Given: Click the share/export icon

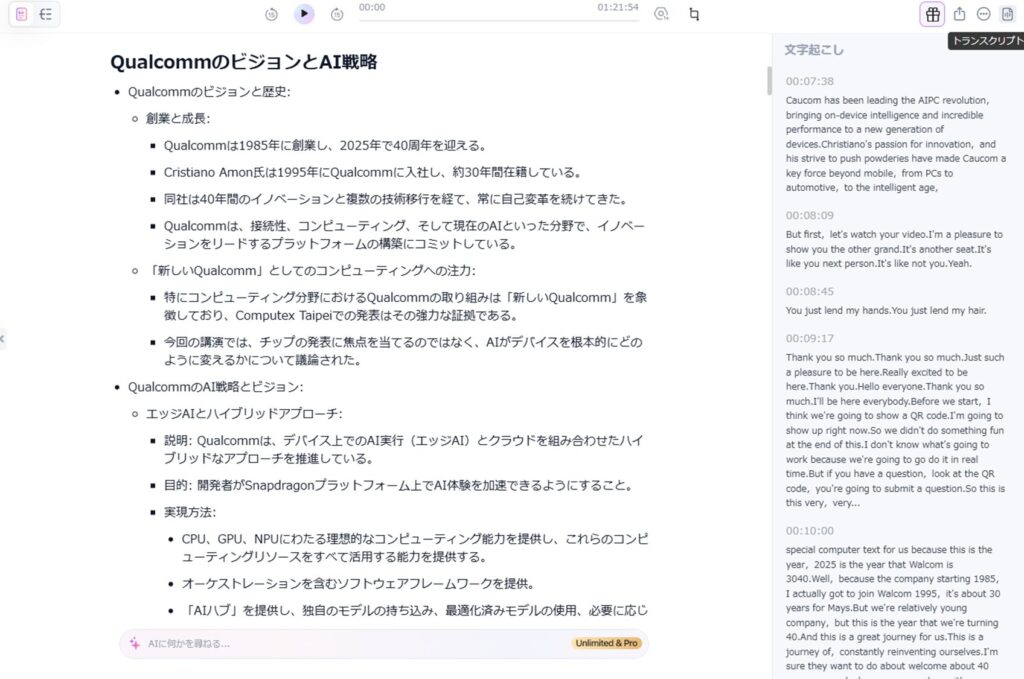Looking at the screenshot, I should point(959,14).
